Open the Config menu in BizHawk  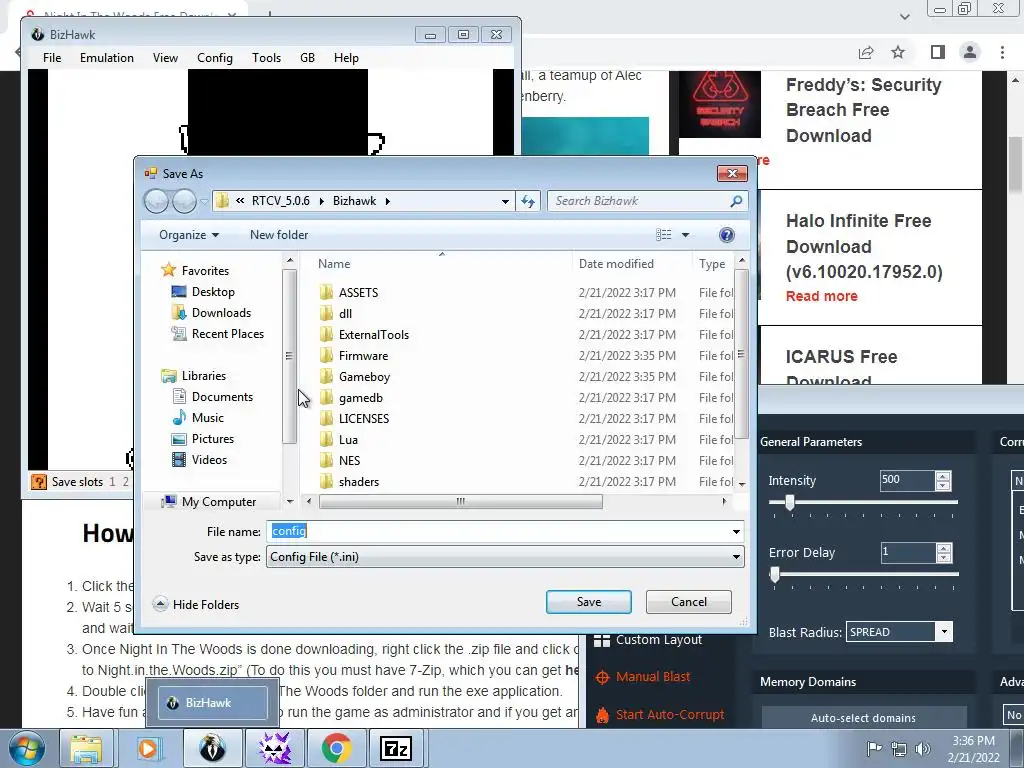pos(215,57)
